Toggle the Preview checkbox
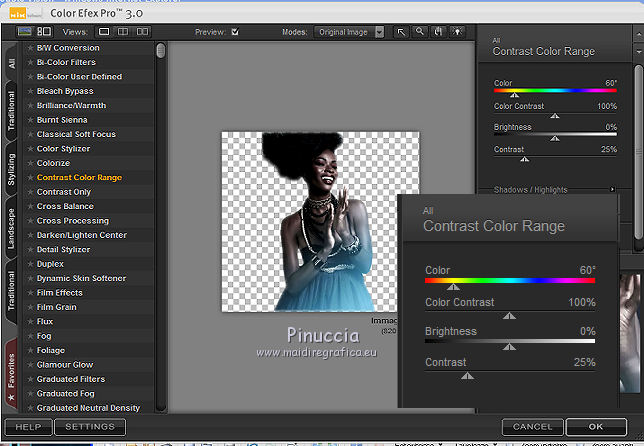 click(235, 32)
